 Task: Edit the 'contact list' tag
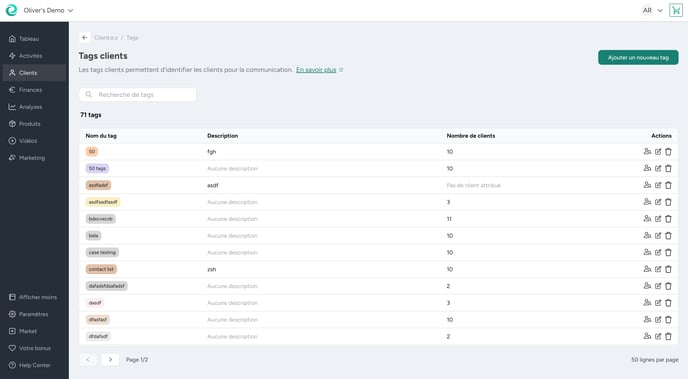click(658, 269)
